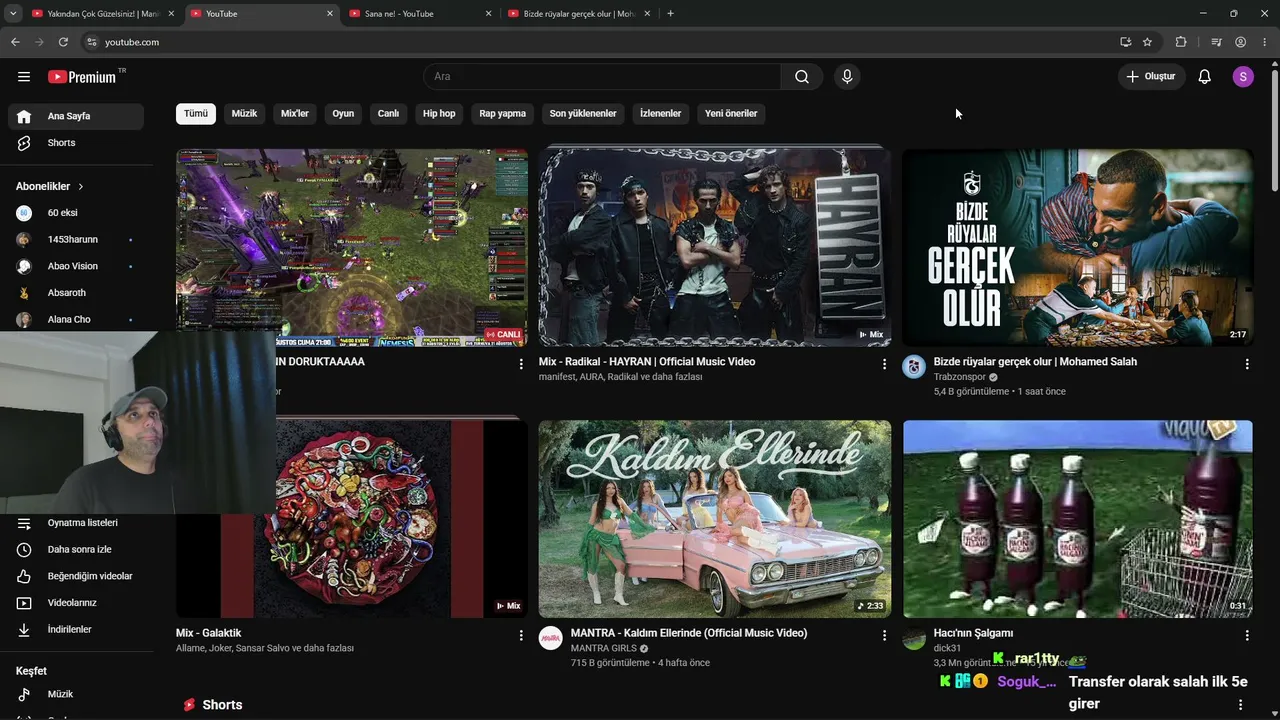Bookmark this page with star icon

coord(1147,42)
